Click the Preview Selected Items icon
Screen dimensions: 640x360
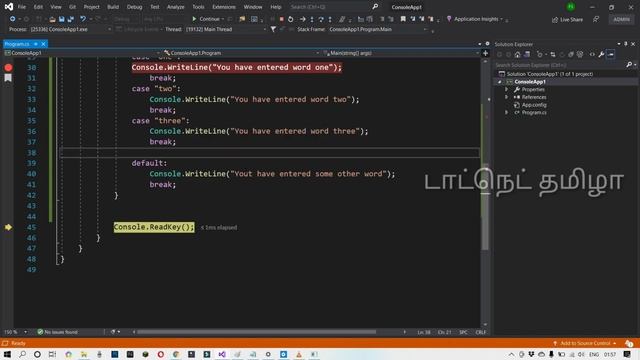click(611, 54)
